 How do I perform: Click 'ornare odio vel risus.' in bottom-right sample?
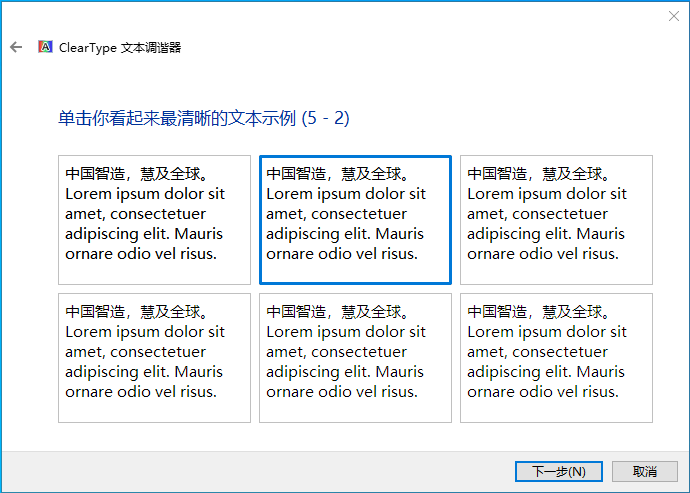coord(543,392)
